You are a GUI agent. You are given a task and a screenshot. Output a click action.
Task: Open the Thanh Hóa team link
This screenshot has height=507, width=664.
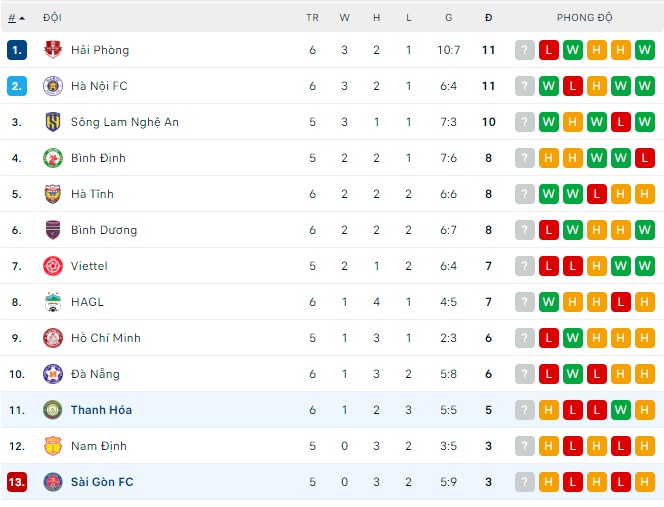coord(101,410)
